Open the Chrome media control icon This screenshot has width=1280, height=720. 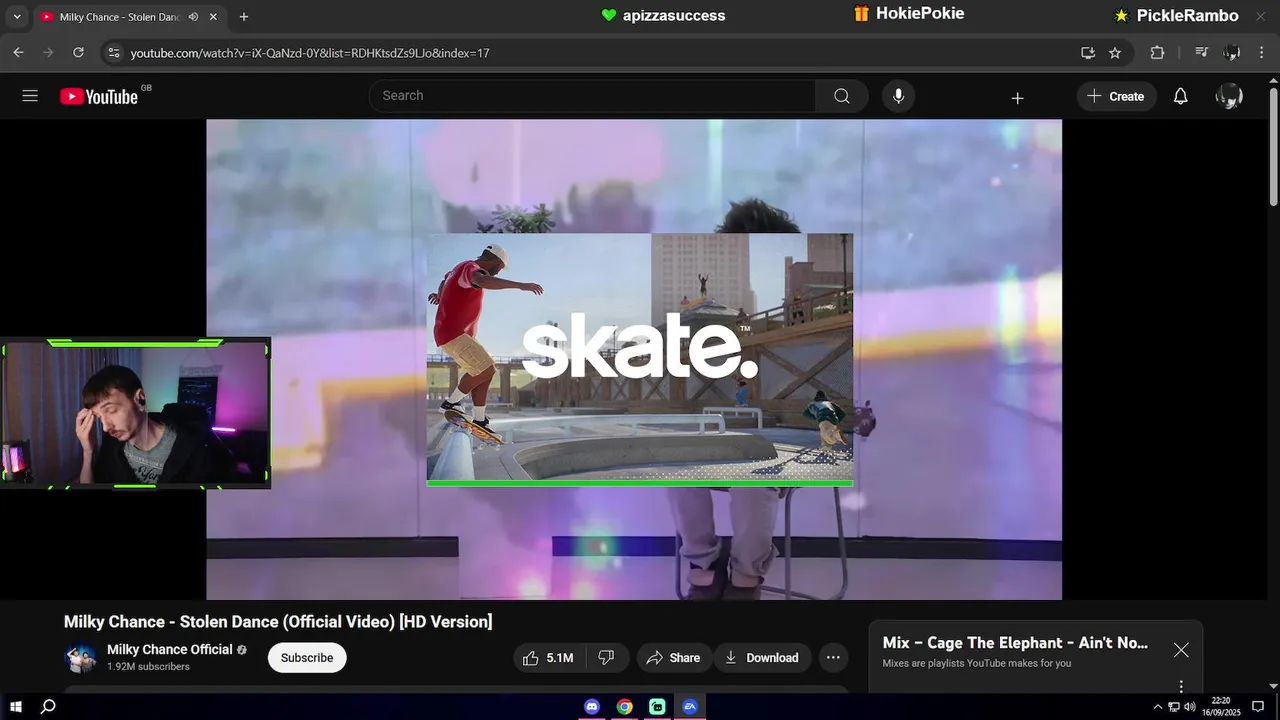1202,53
